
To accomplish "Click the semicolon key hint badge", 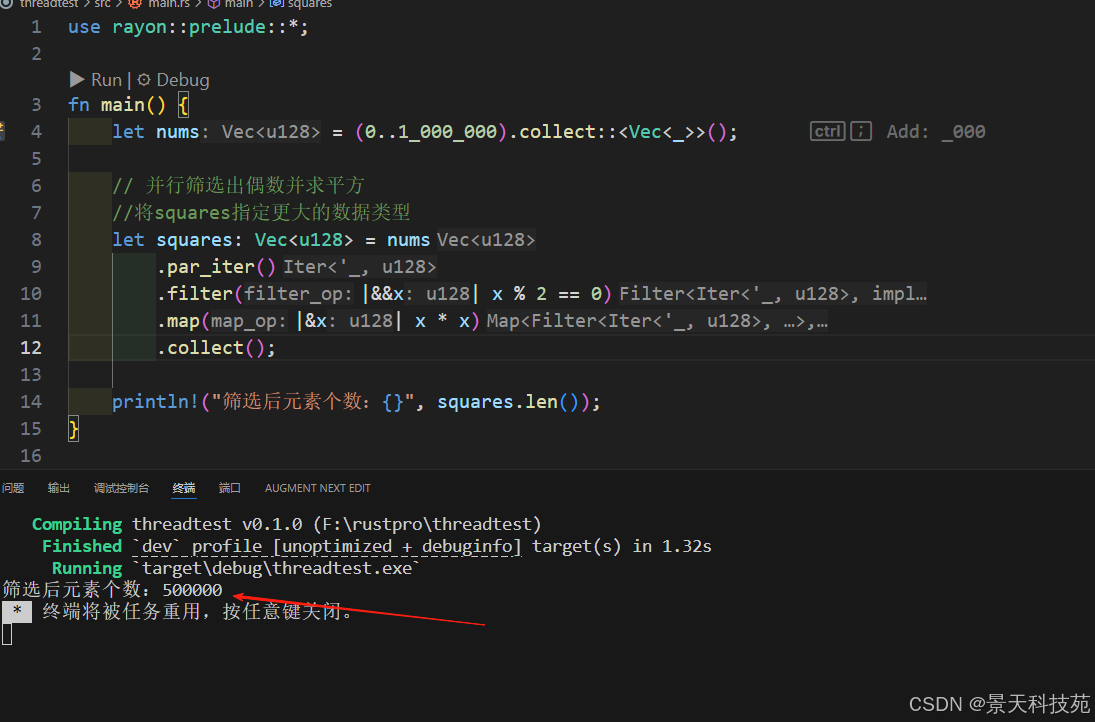I will pyautogui.click(x=861, y=131).
